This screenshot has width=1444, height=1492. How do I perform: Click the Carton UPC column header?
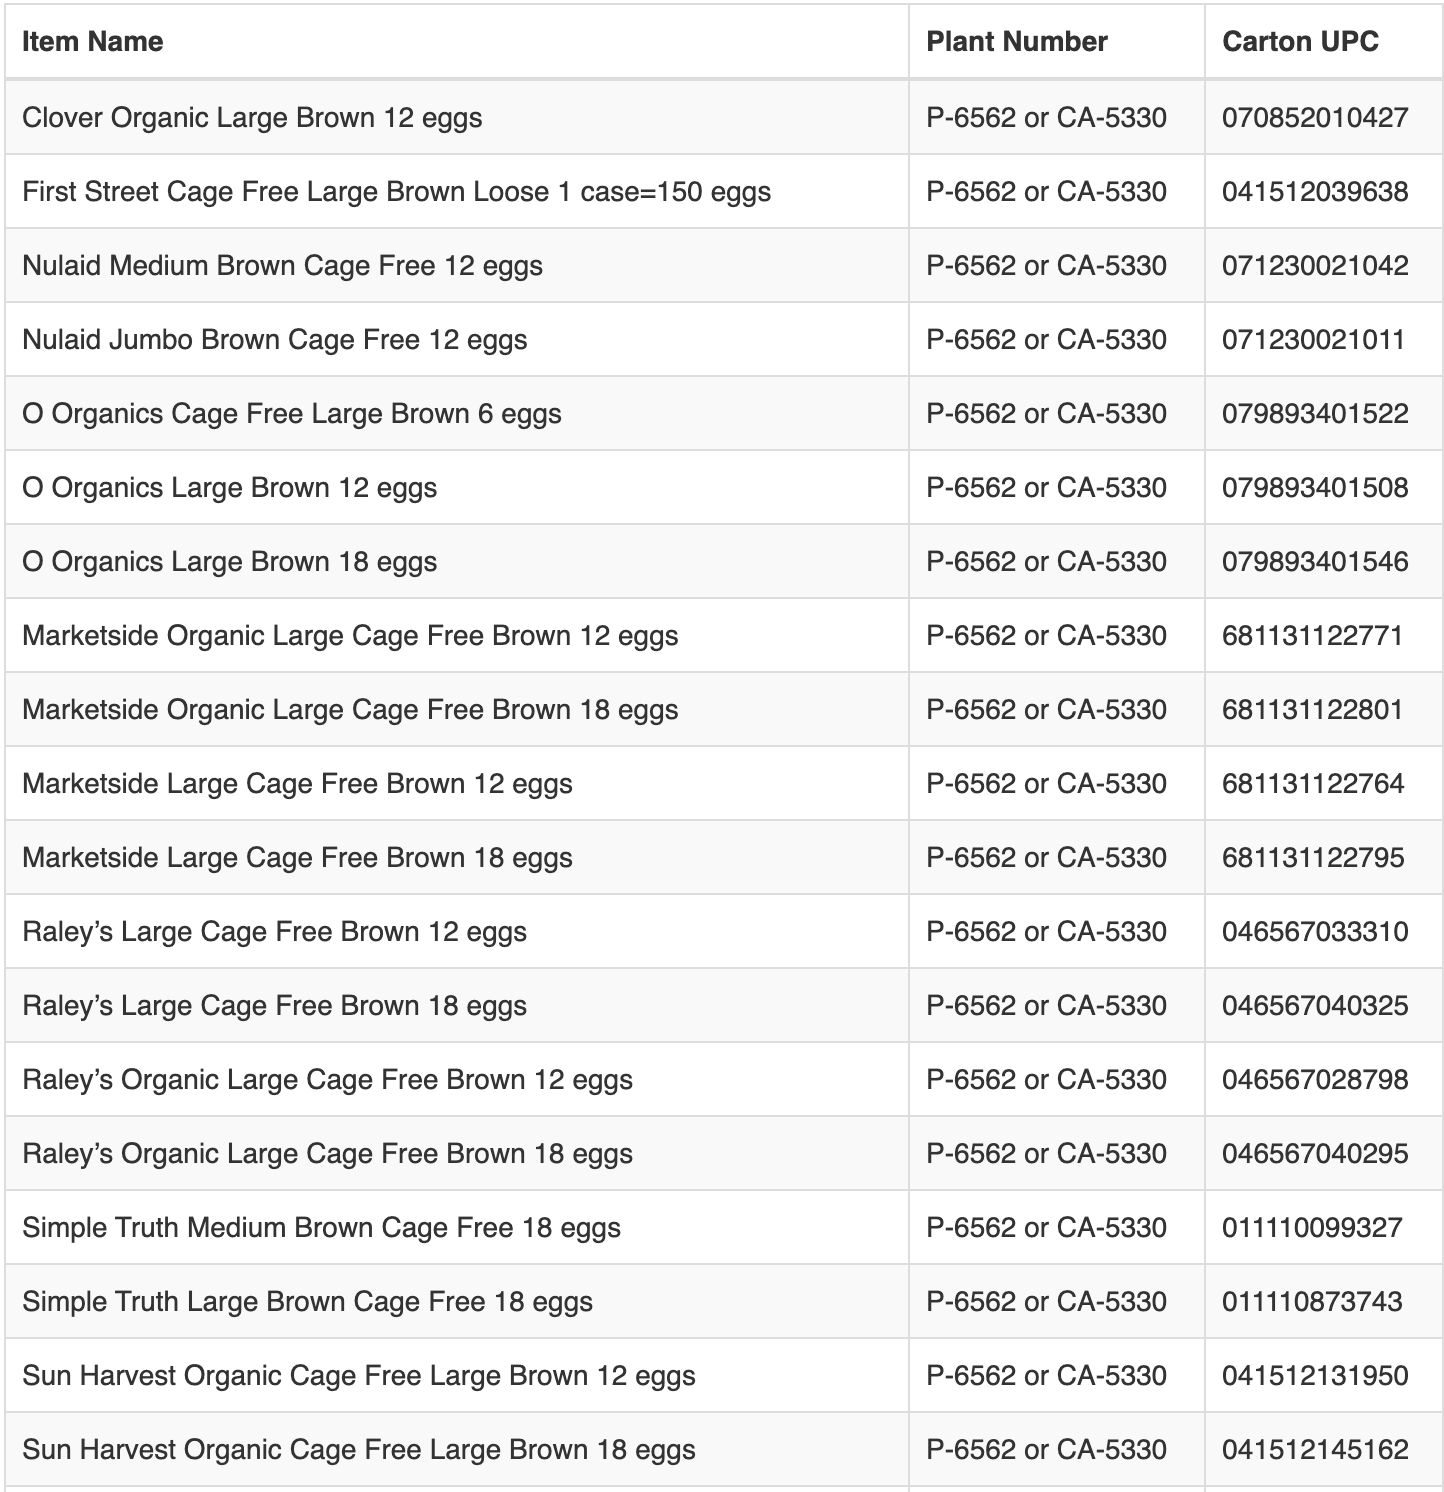1300,42
